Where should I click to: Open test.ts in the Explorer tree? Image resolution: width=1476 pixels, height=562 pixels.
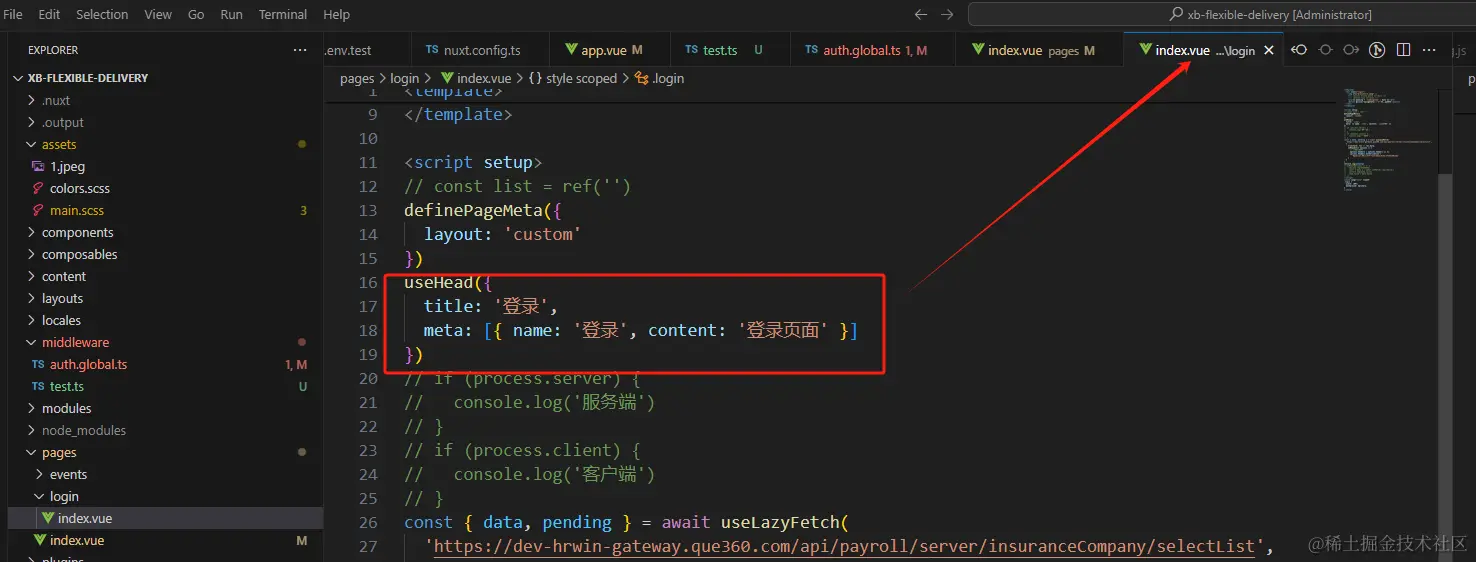click(165, 386)
